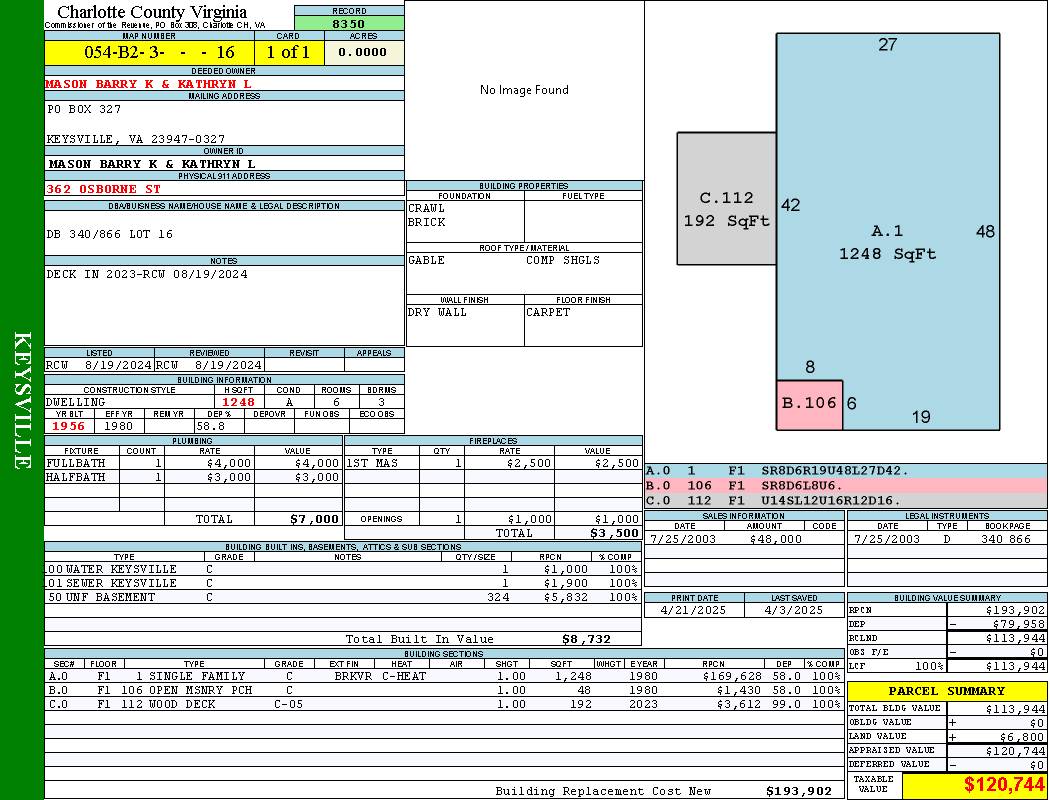Click the 50 UNF BASEMENT built-in row
Screen dimensions: 1050x800
pos(341,597)
